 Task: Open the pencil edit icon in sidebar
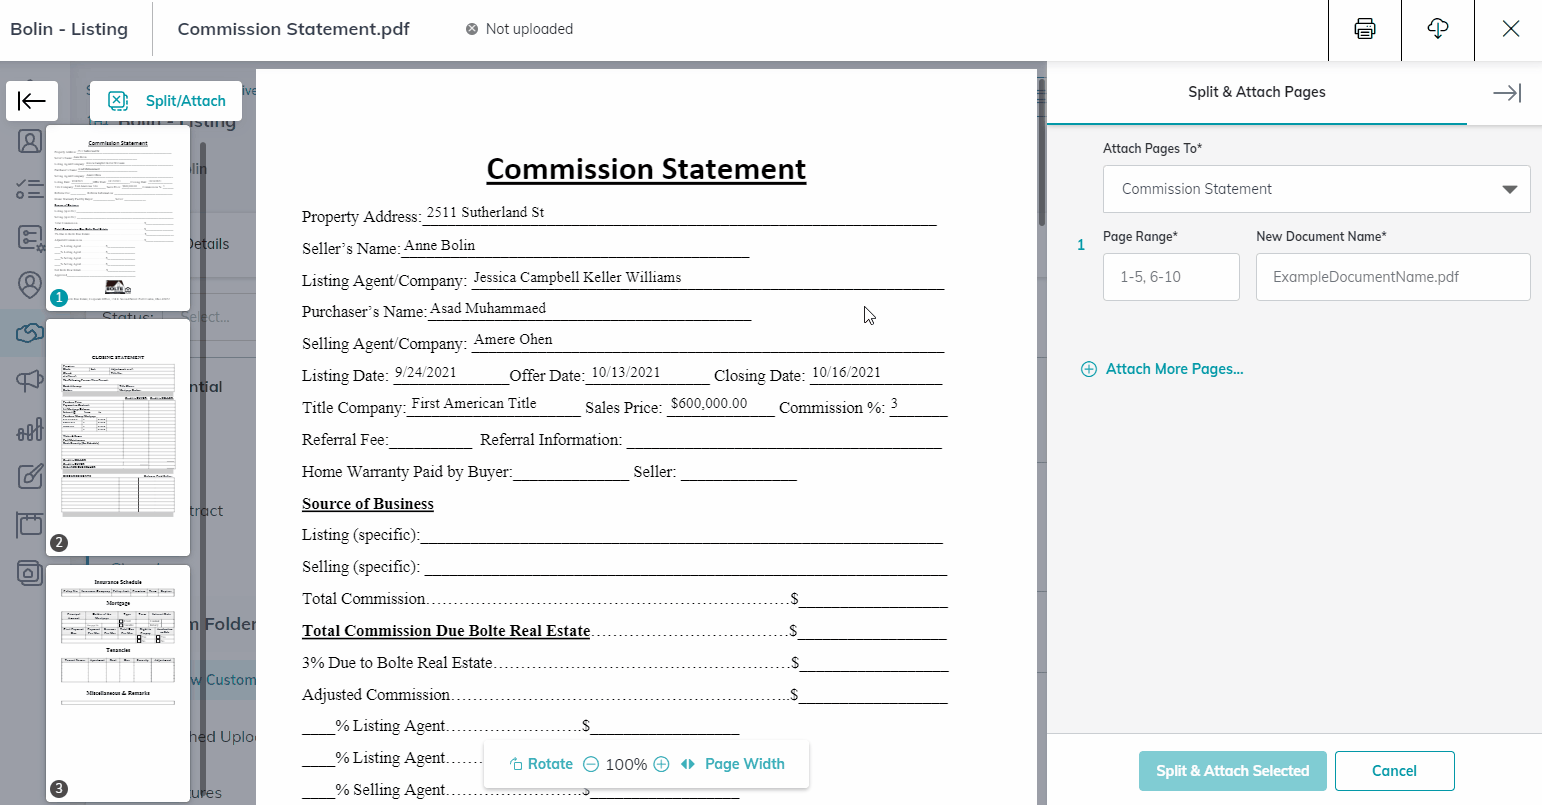point(30,476)
